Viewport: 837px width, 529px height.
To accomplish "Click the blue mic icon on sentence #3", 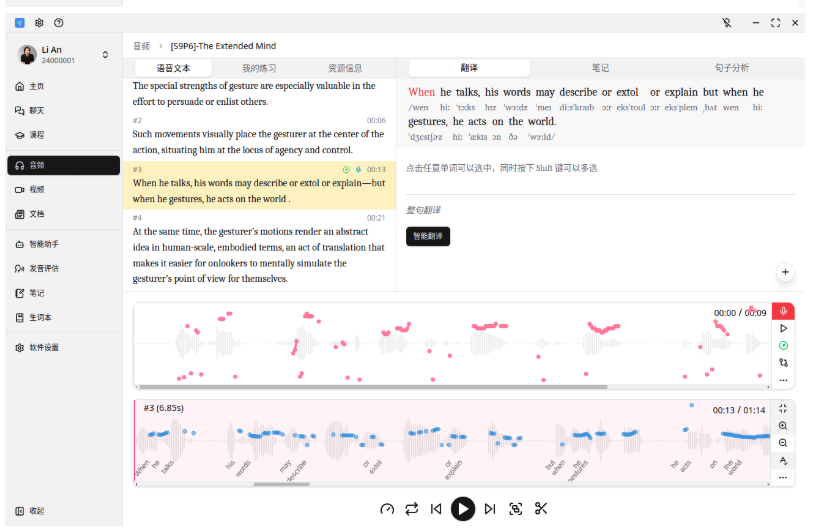I will pos(358,170).
